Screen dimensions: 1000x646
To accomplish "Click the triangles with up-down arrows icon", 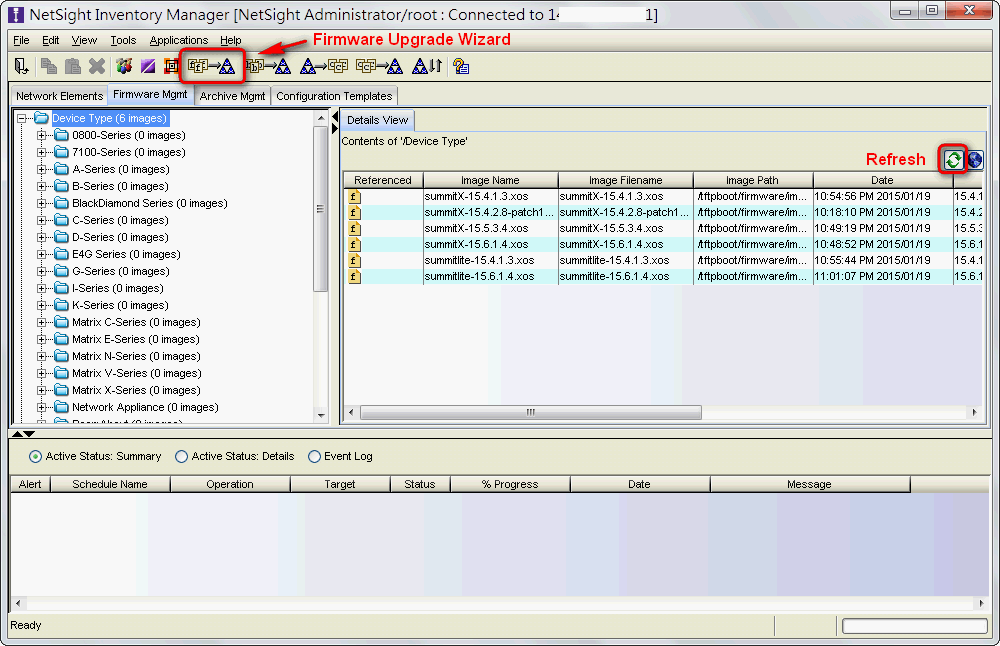I will click(427, 66).
